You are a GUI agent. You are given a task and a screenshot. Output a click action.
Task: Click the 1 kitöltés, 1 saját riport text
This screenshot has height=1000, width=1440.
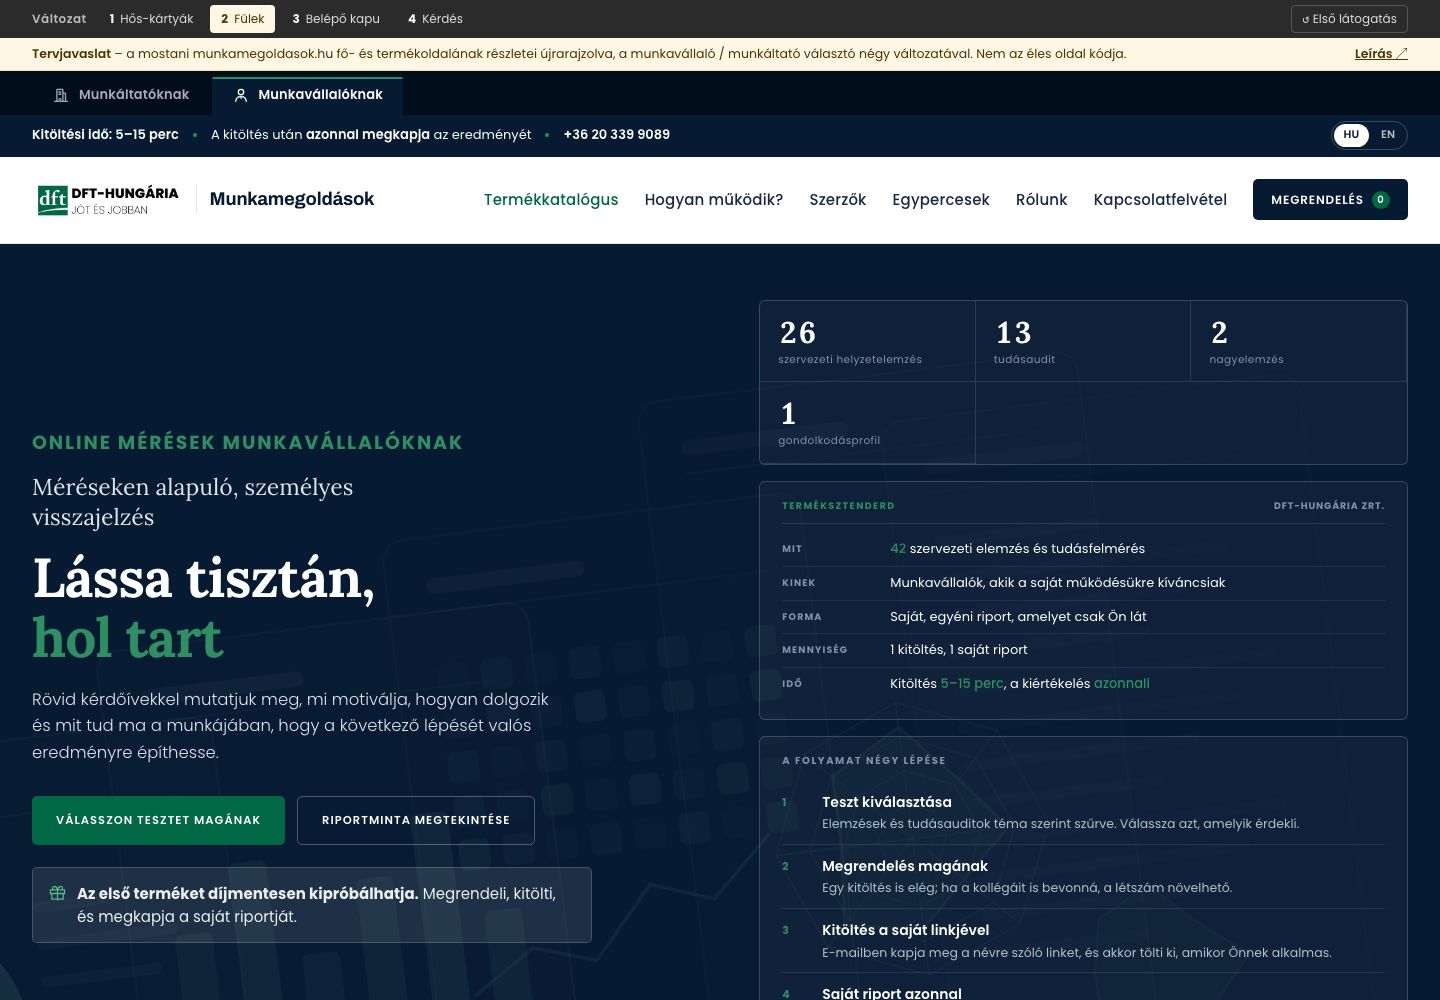959,650
